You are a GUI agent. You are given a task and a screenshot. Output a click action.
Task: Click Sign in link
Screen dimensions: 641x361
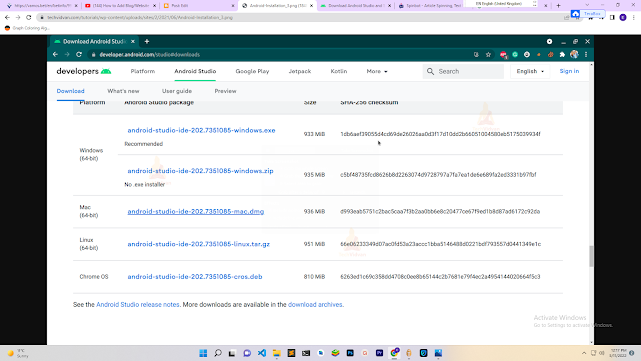tap(569, 71)
